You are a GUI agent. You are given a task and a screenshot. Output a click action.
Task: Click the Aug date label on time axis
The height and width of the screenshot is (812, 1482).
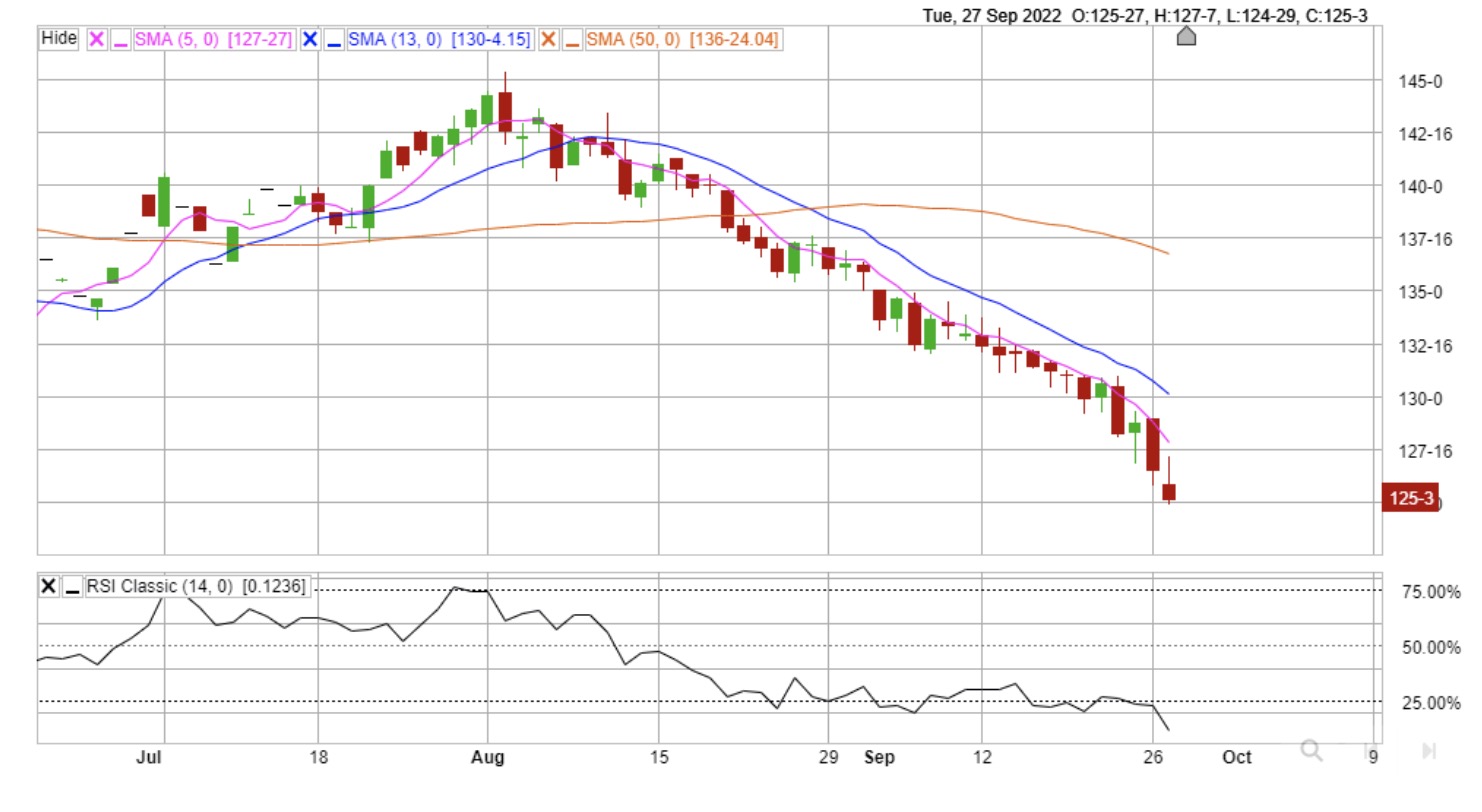point(488,757)
